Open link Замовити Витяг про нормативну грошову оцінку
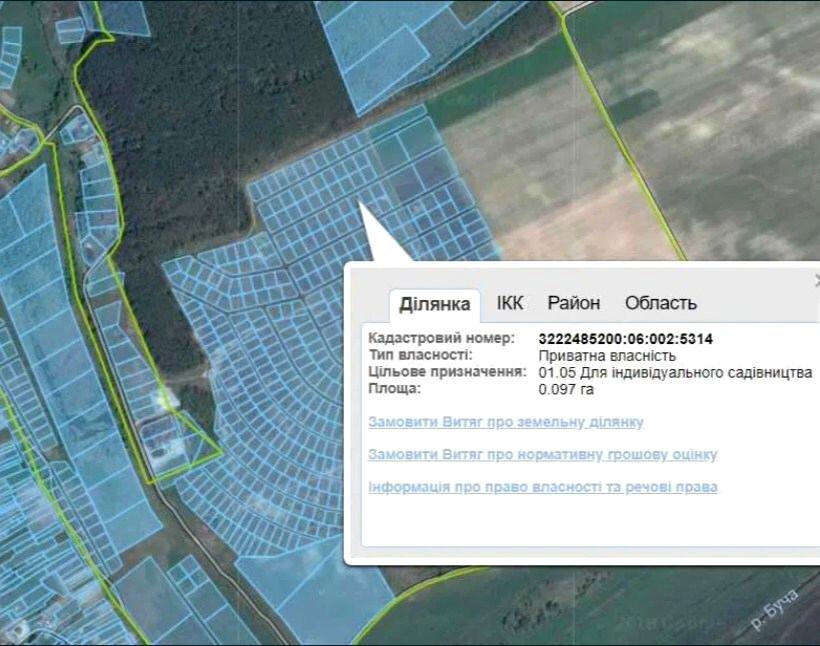Image resolution: width=820 pixels, height=646 pixels. tap(542, 455)
